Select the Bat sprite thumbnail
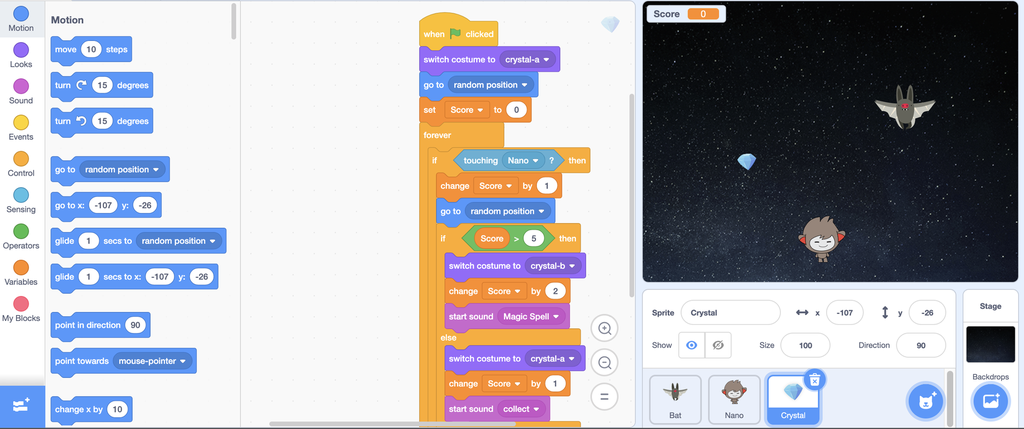The height and width of the screenshot is (429, 1024). tap(674, 398)
